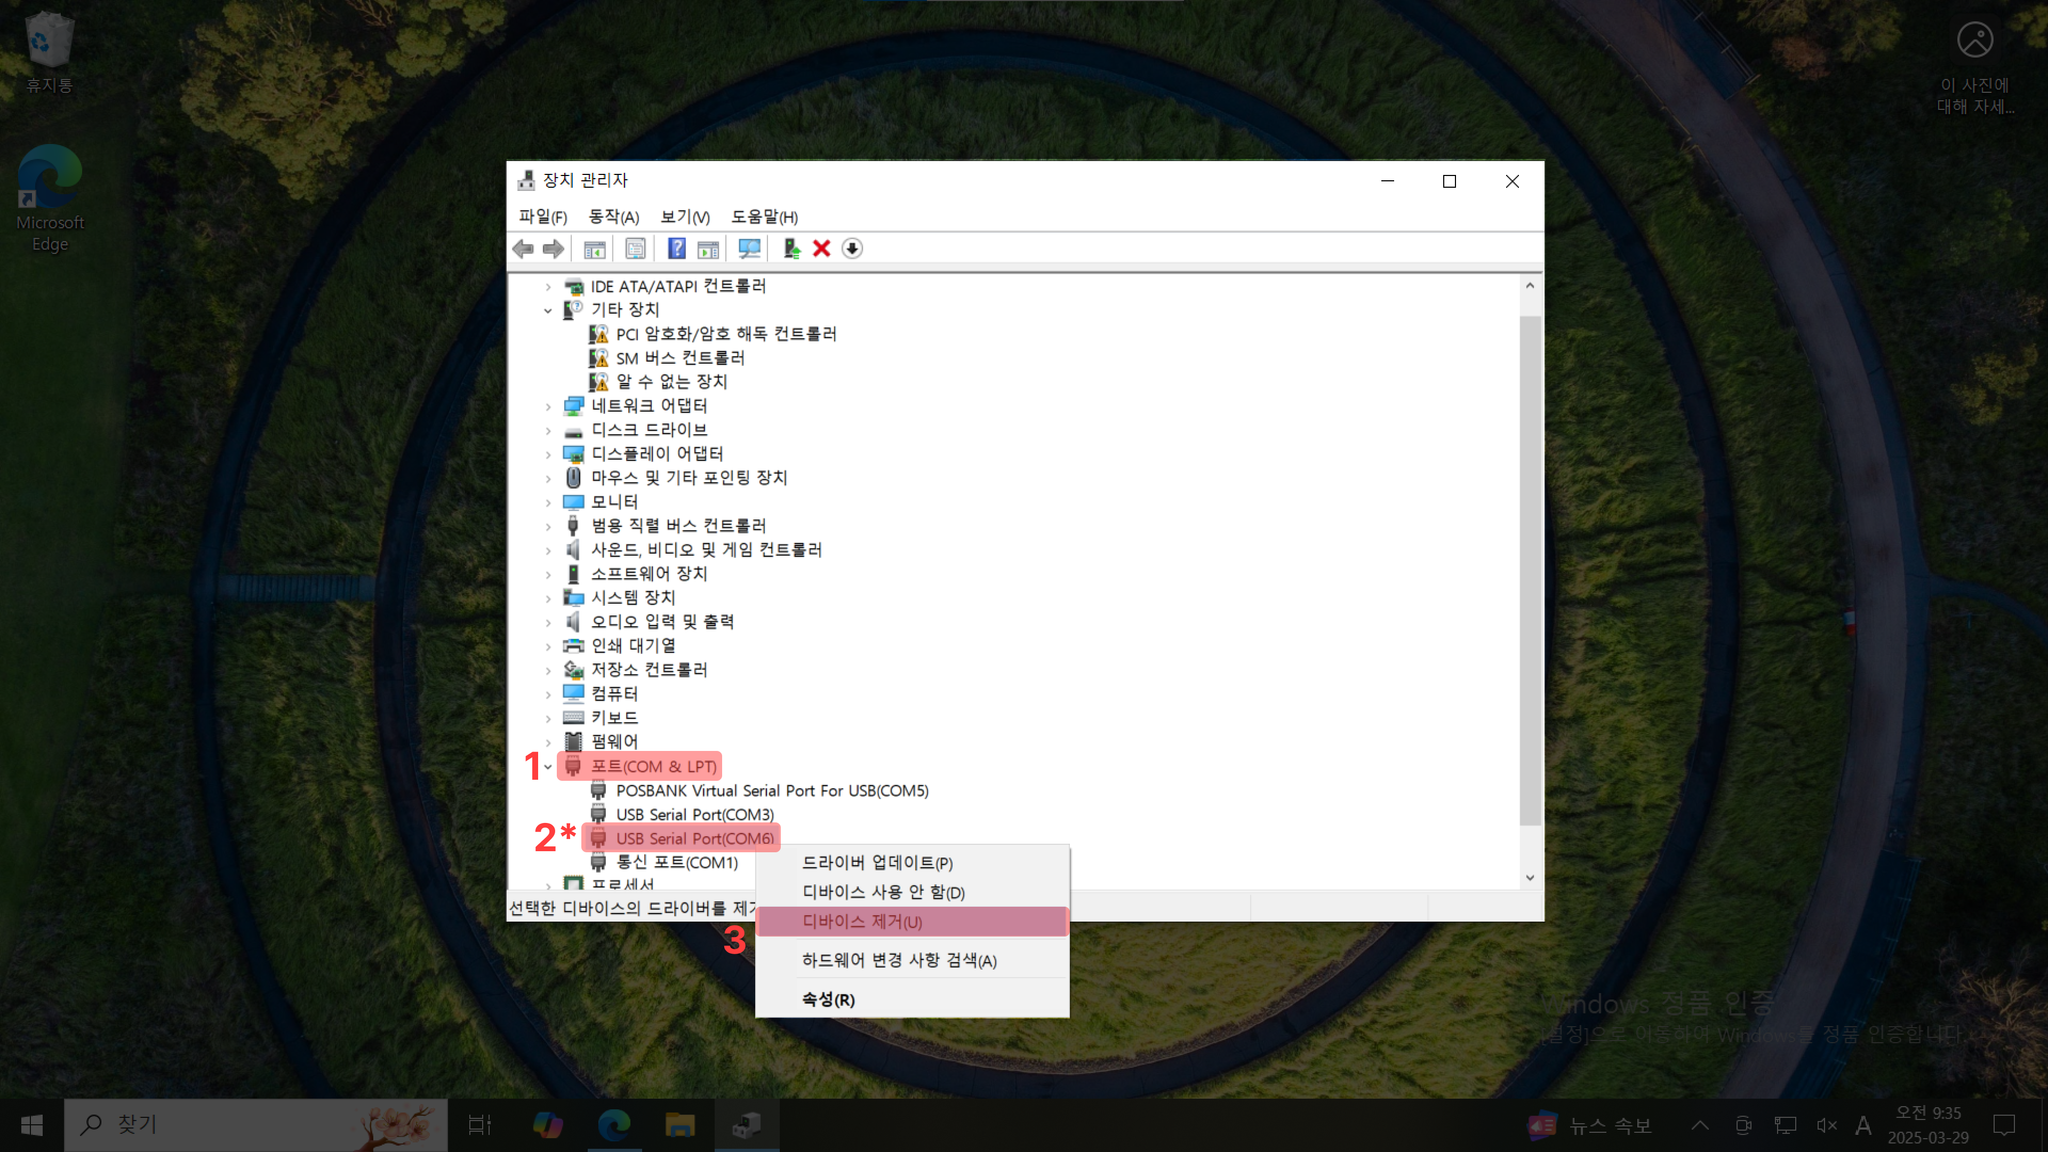2048x1152 pixels.
Task: Expand 마우스 및 기타 포인팅 장치 node
Action: coord(548,478)
